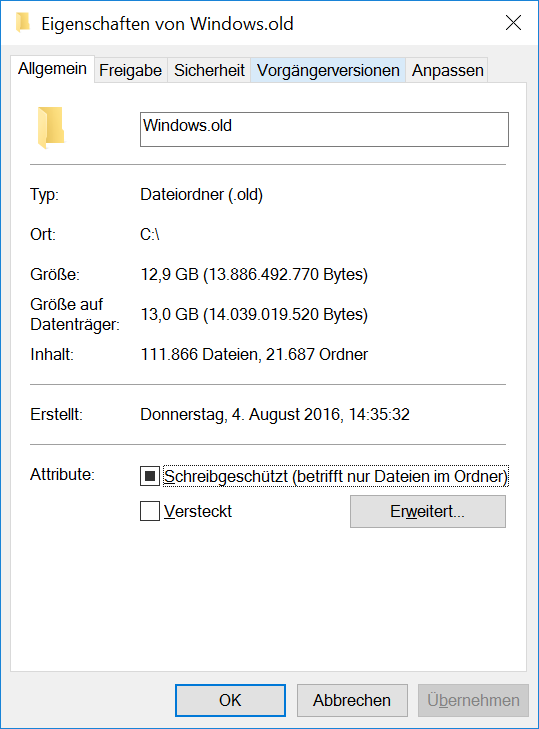Click the Versteckt label text
The height and width of the screenshot is (729, 539).
(198, 511)
